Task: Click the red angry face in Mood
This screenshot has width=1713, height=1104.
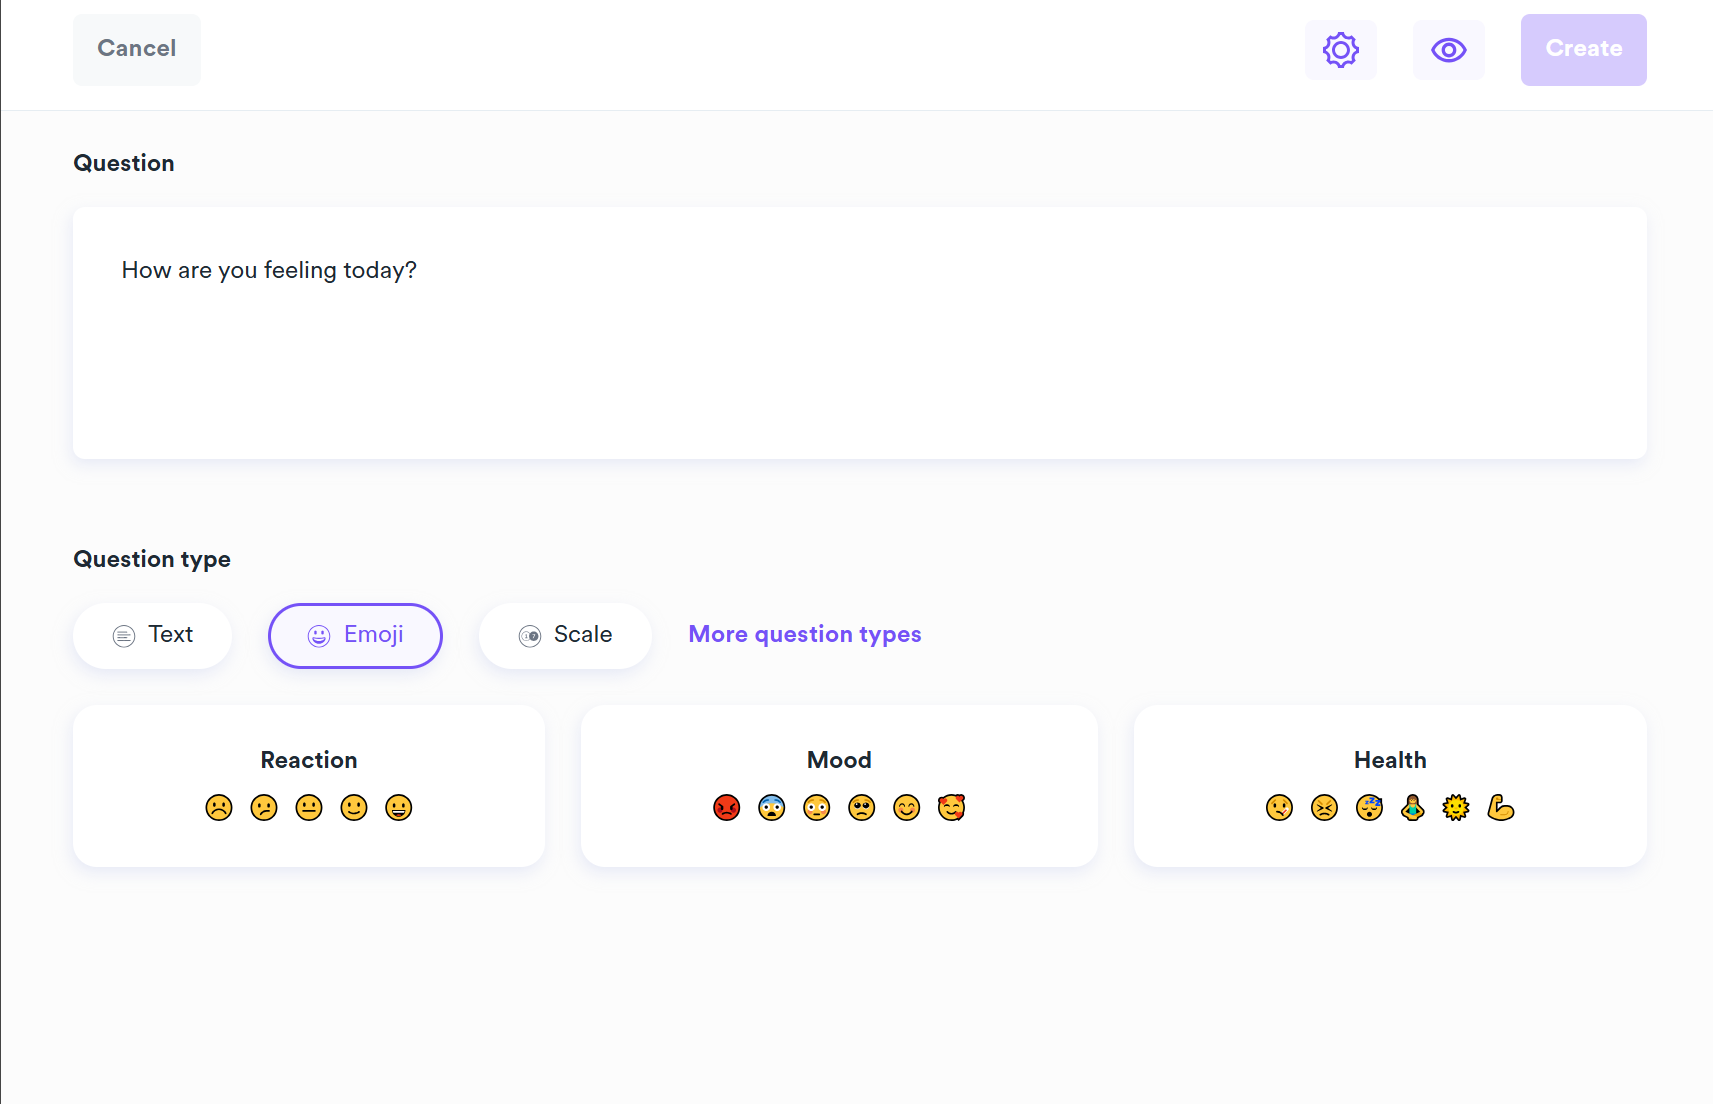Action: [727, 807]
